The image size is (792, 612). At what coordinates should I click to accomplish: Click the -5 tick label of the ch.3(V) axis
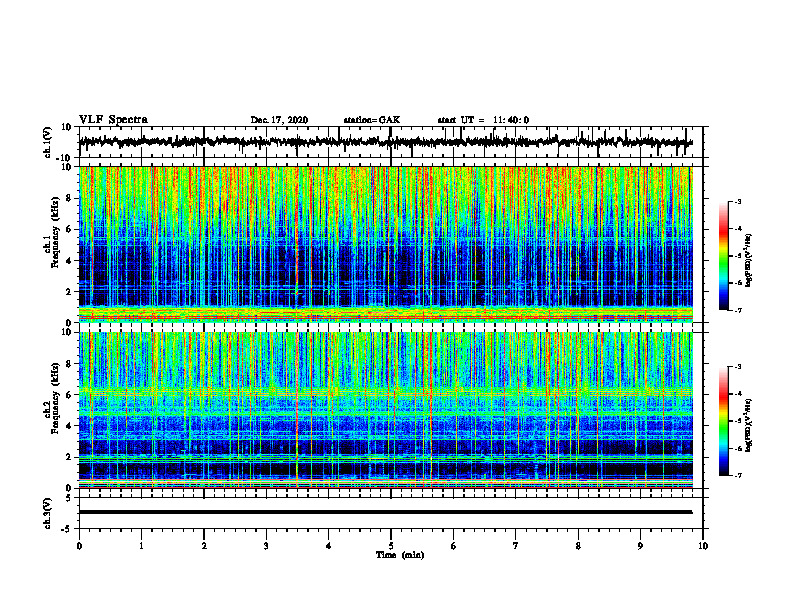[68, 529]
